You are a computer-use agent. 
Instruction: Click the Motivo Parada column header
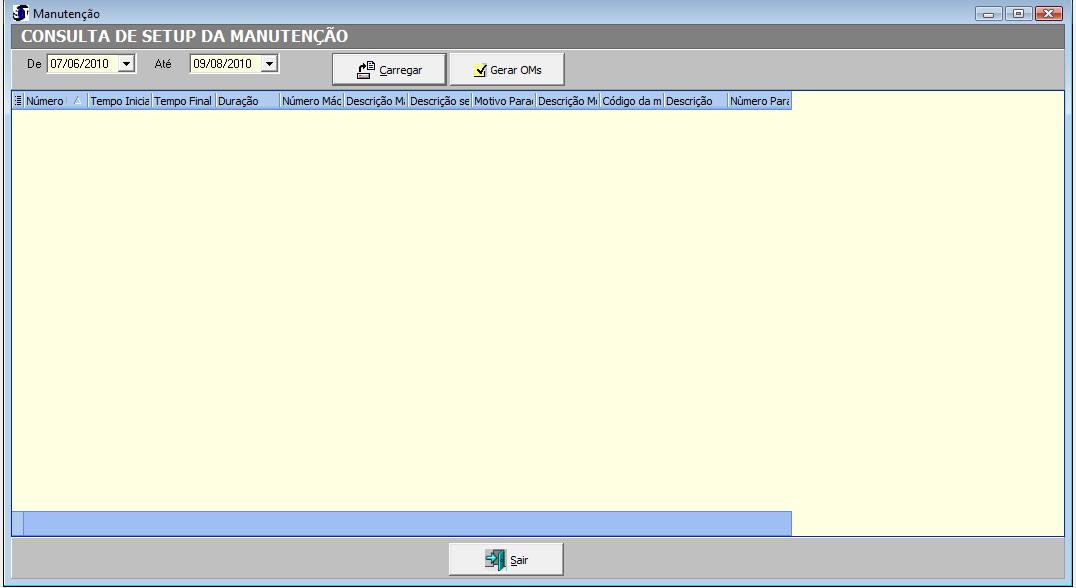point(503,101)
